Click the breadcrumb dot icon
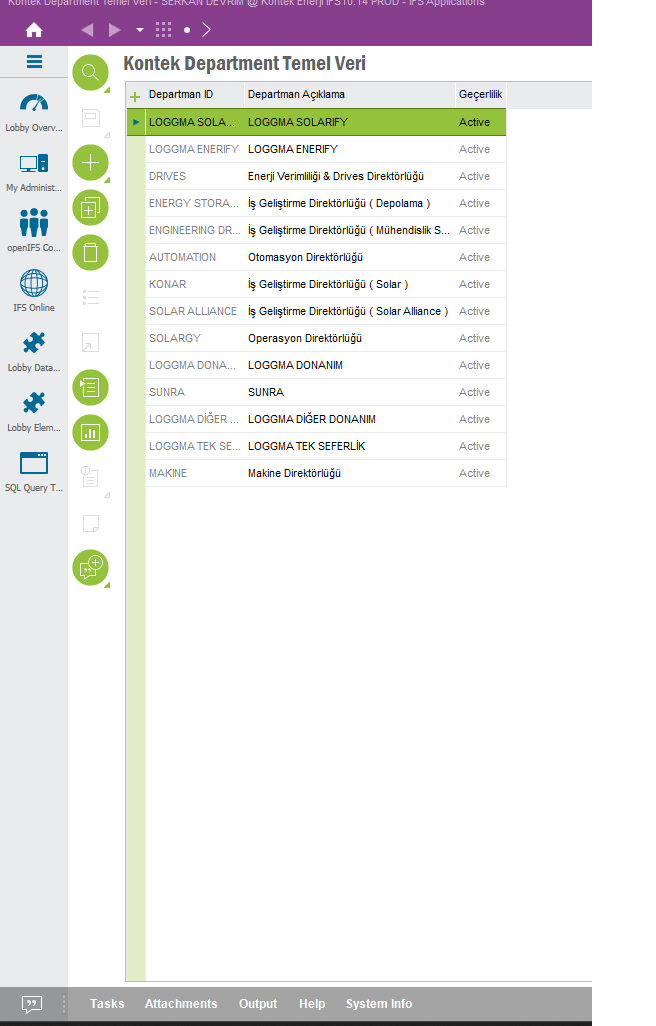This screenshot has width=656, height=1026. [187, 30]
